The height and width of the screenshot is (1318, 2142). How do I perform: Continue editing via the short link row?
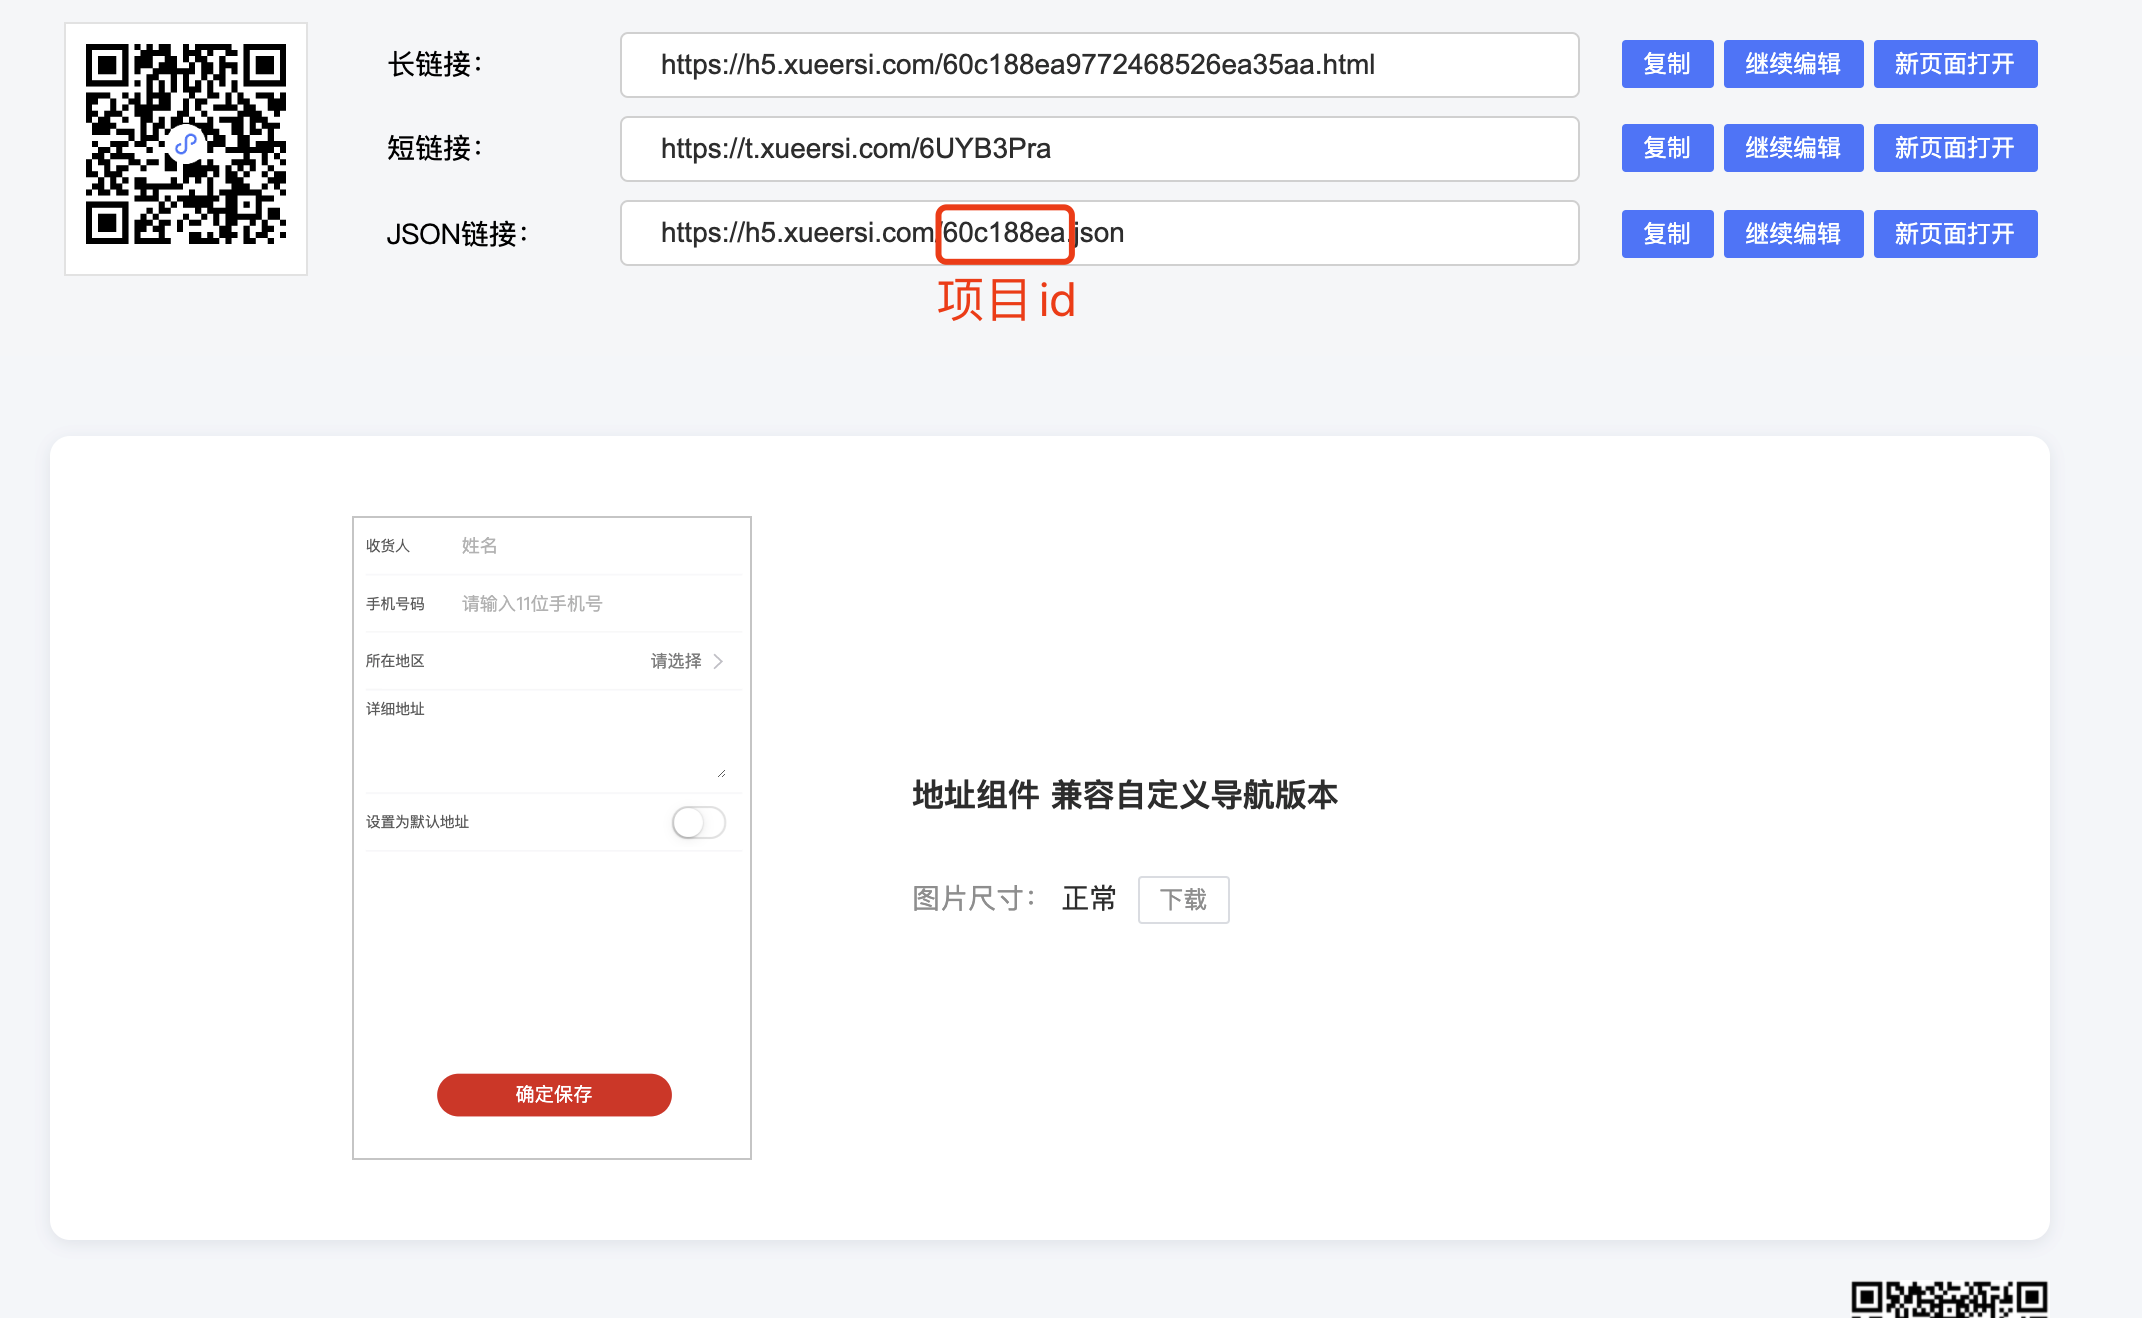click(x=1792, y=148)
